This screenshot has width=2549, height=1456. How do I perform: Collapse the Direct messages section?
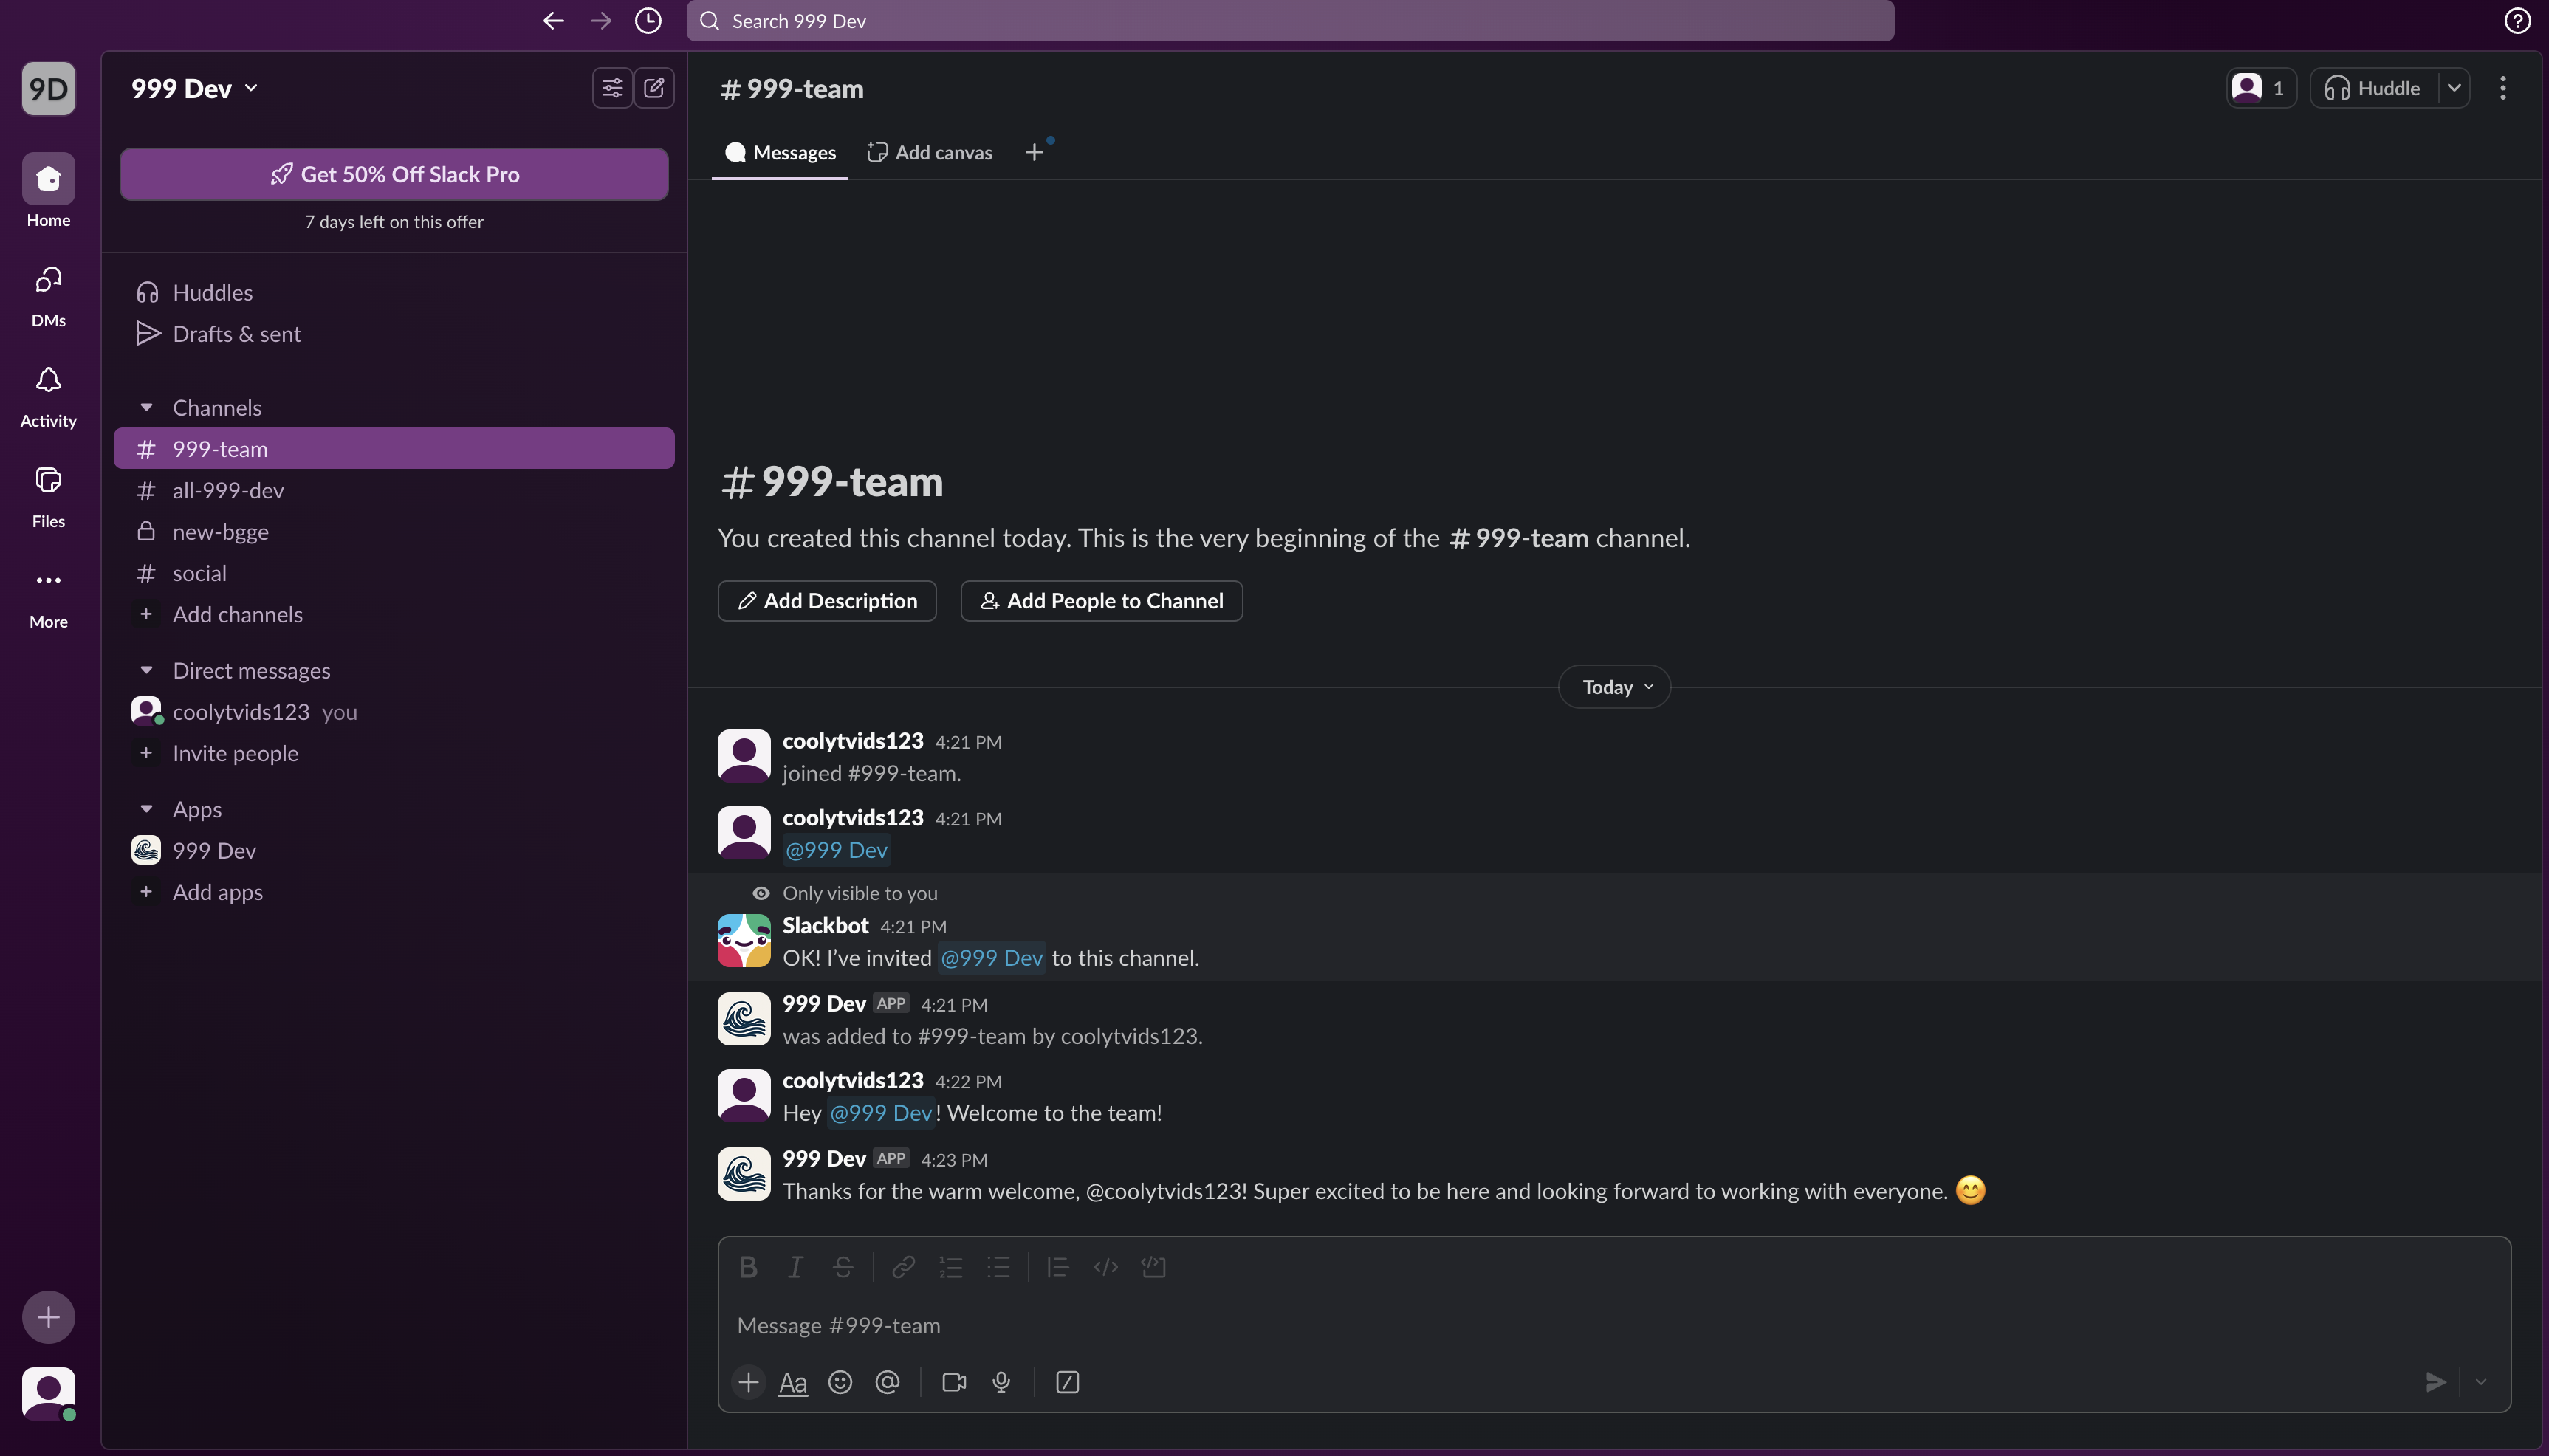[x=146, y=670]
